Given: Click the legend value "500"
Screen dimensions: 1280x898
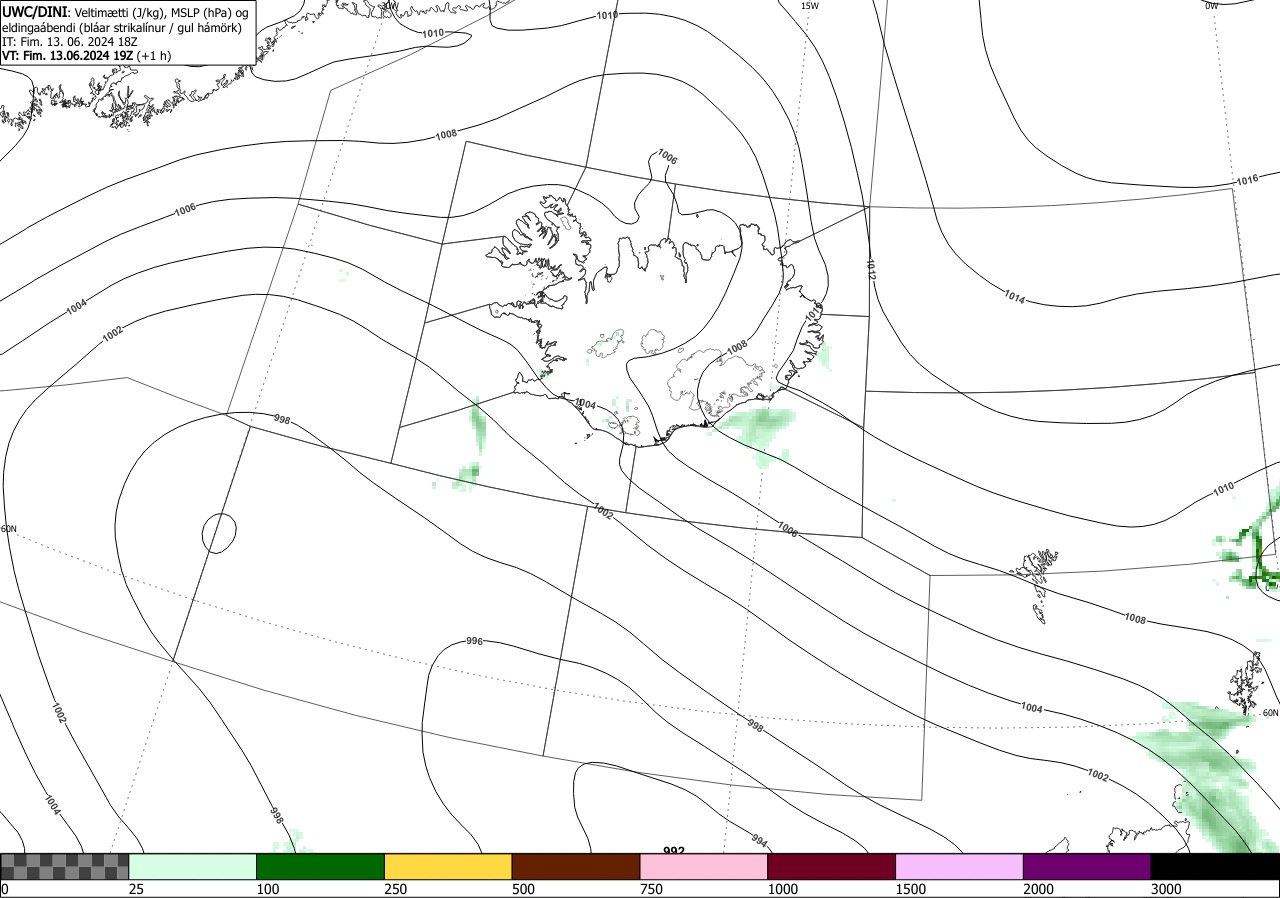Looking at the screenshot, I should point(523,889).
